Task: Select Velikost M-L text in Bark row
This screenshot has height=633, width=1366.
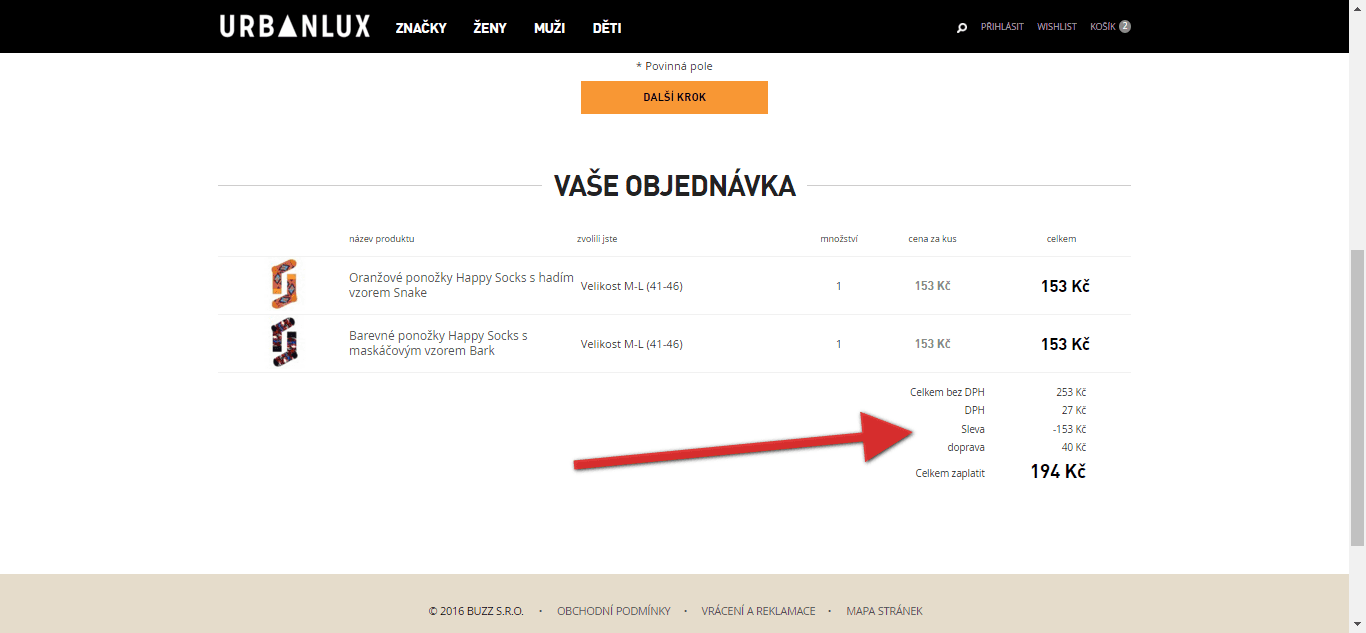Action: tap(632, 344)
